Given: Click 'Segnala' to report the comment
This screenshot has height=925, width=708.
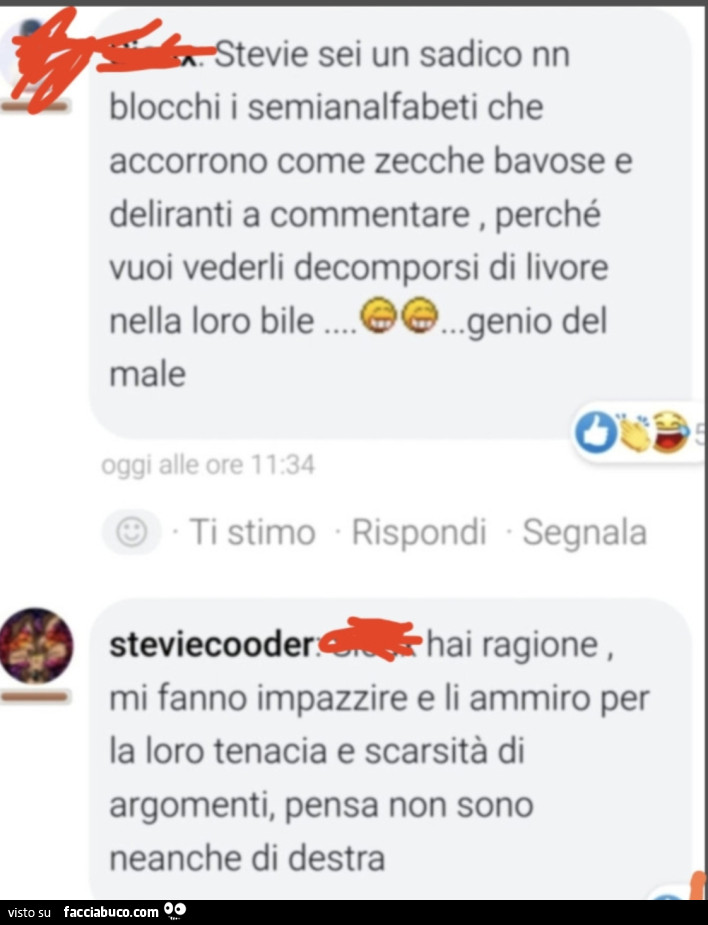Looking at the screenshot, I should [x=585, y=533].
